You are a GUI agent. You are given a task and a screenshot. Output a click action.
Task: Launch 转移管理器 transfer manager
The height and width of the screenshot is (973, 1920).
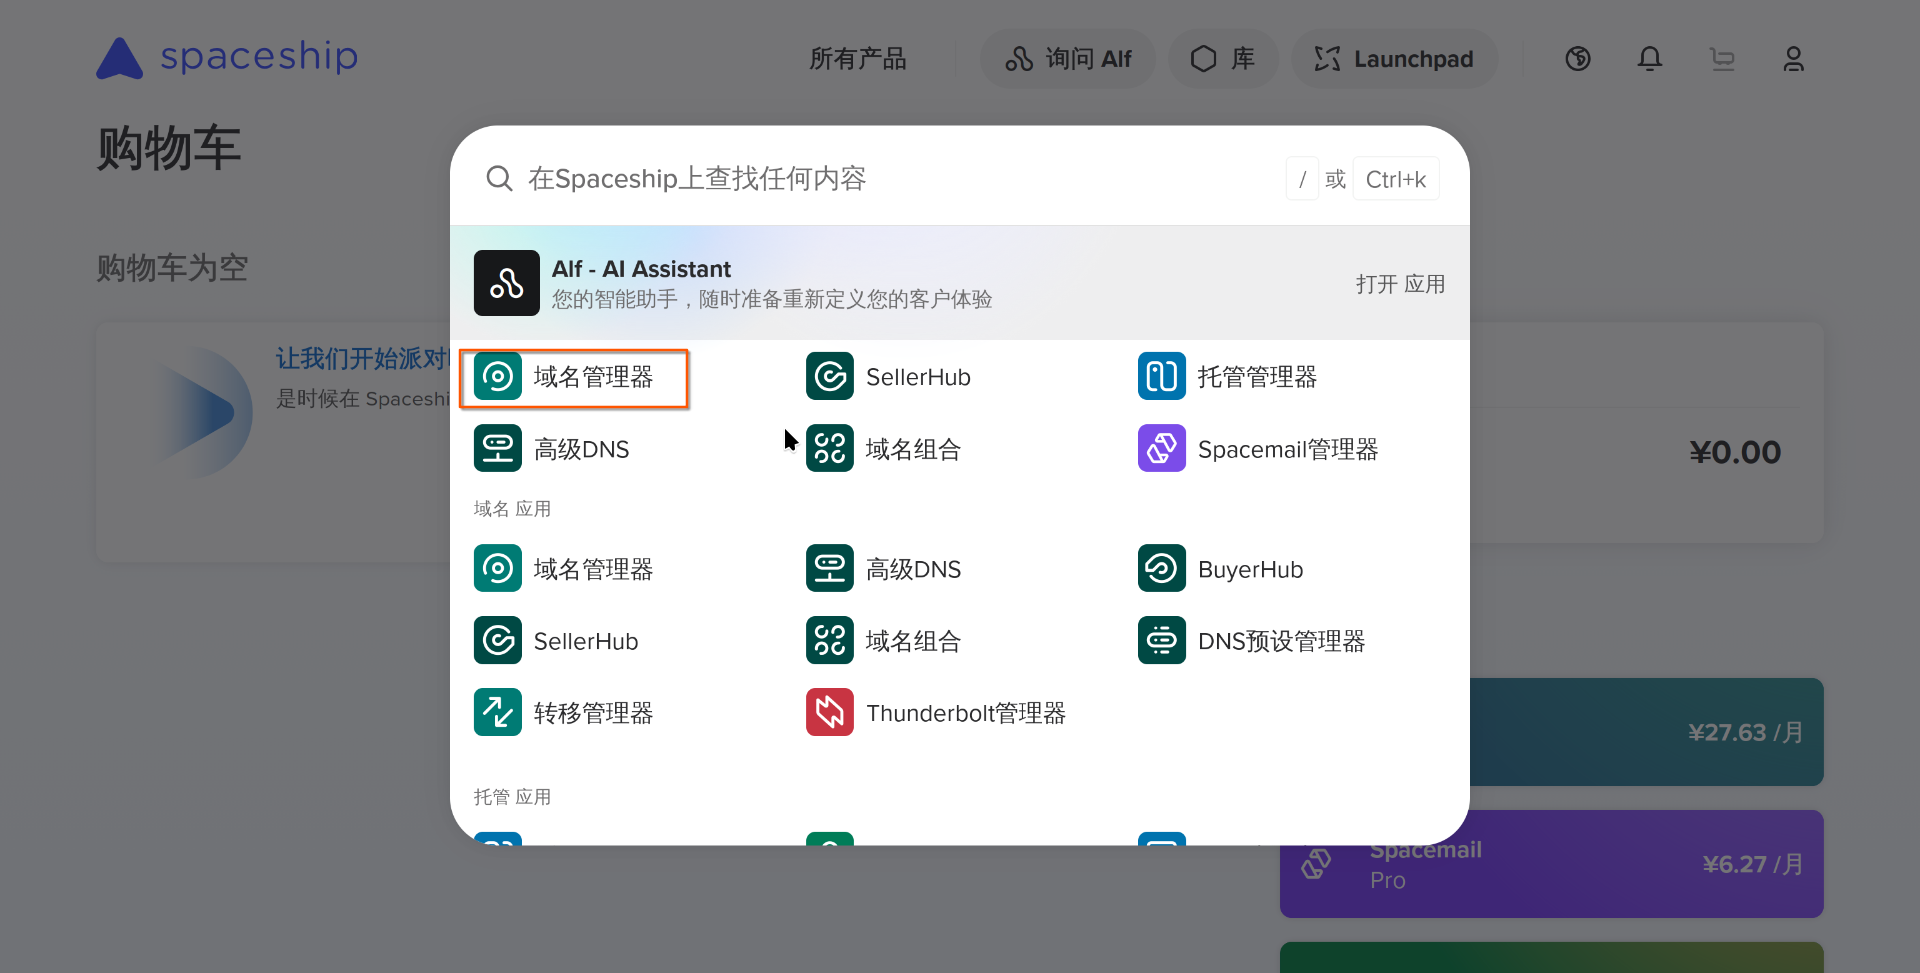564,713
